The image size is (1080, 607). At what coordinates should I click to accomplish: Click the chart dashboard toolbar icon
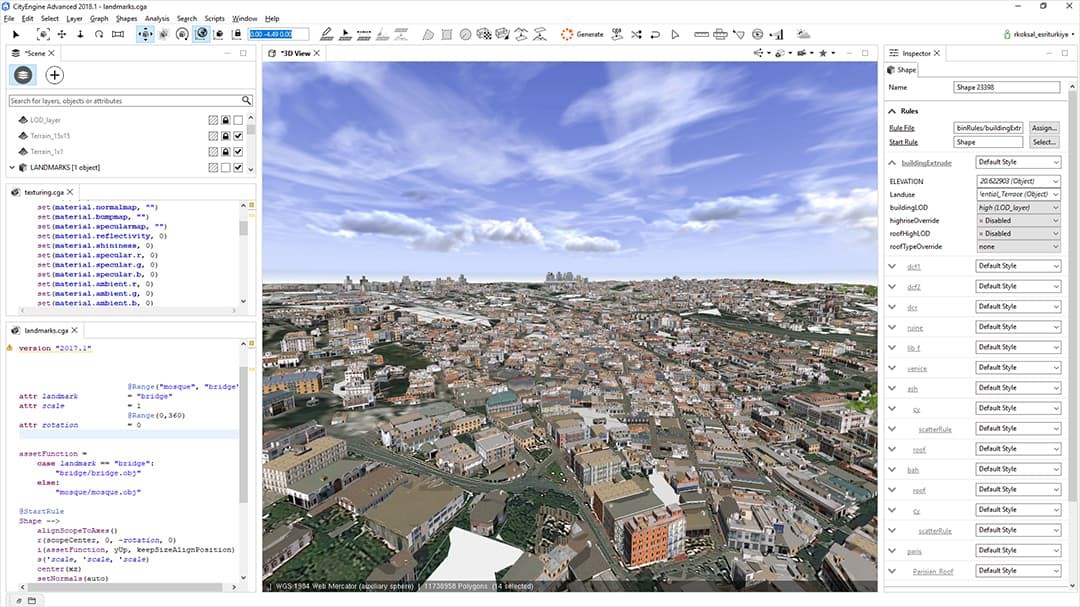point(777,34)
